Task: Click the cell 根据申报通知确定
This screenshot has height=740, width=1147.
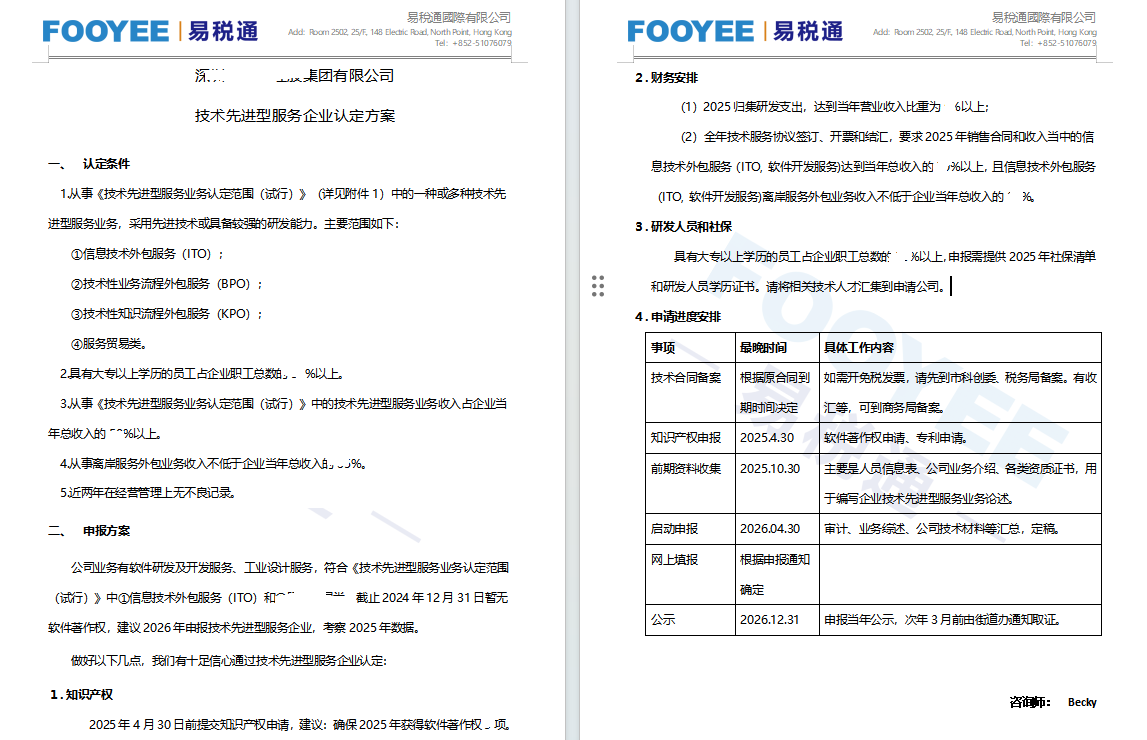Action: coord(775,574)
